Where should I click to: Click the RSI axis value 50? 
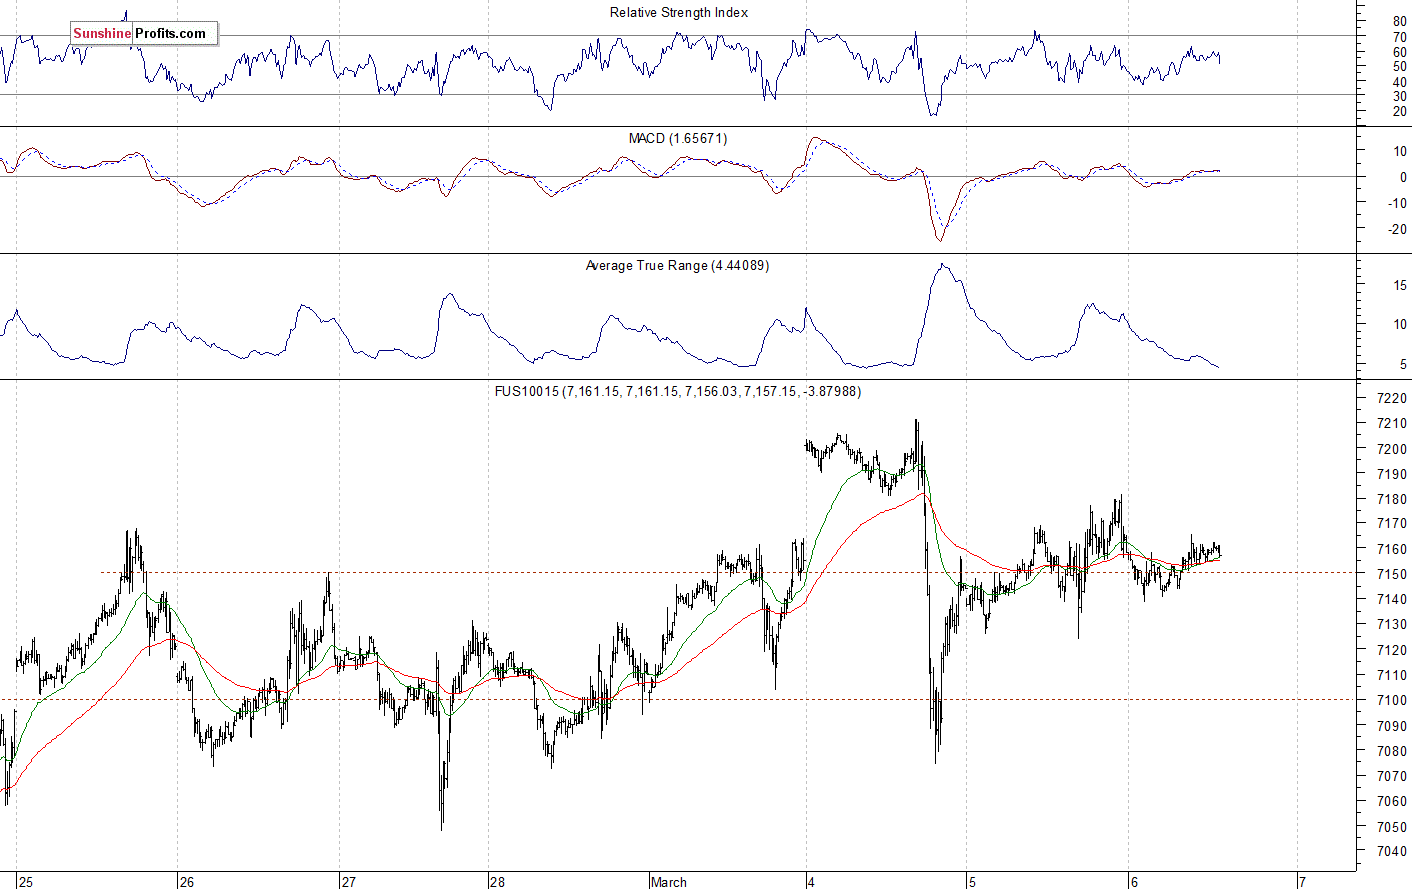pos(1400,66)
